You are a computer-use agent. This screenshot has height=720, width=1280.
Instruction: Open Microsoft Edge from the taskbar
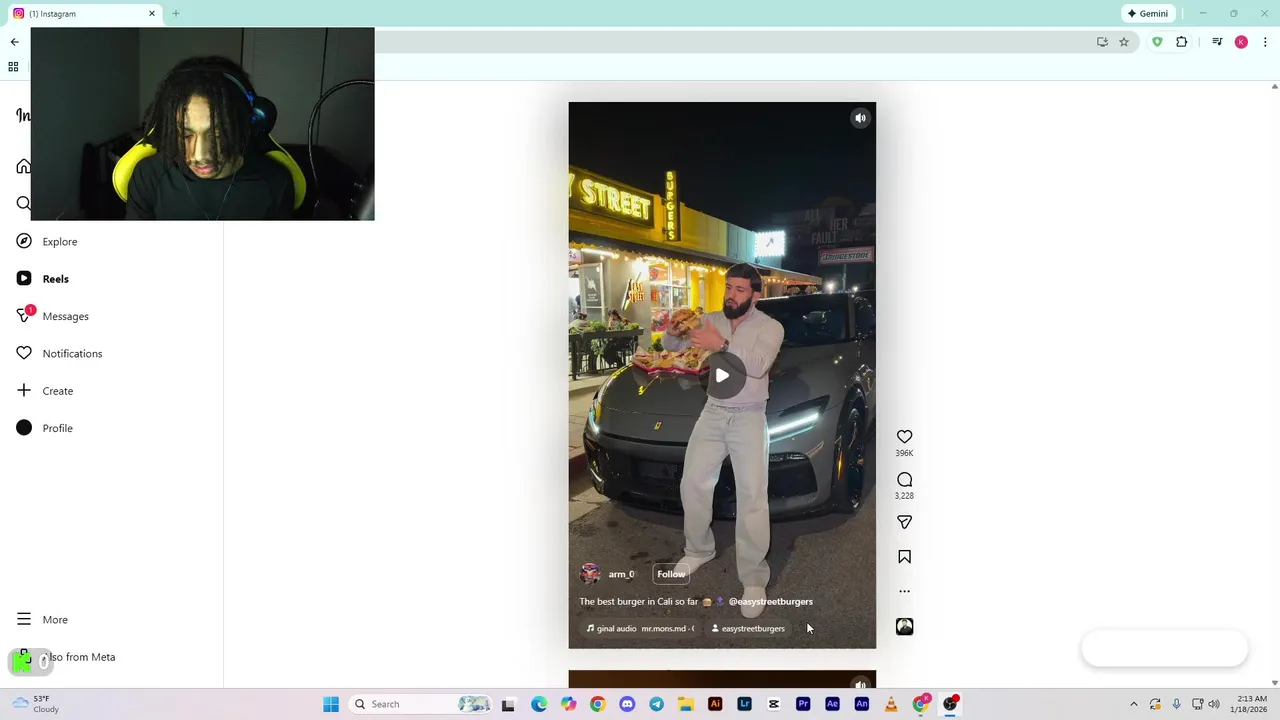coord(539,704)
